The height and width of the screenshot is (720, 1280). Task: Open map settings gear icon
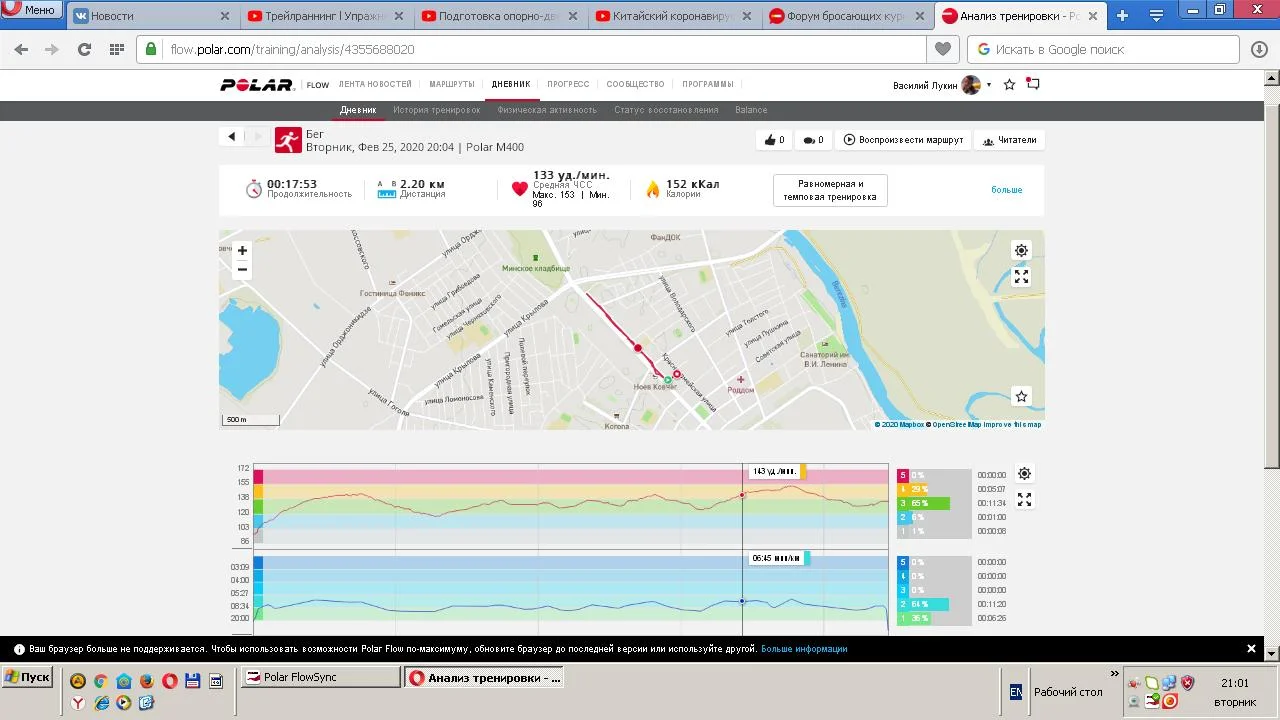coord(1021,251)
